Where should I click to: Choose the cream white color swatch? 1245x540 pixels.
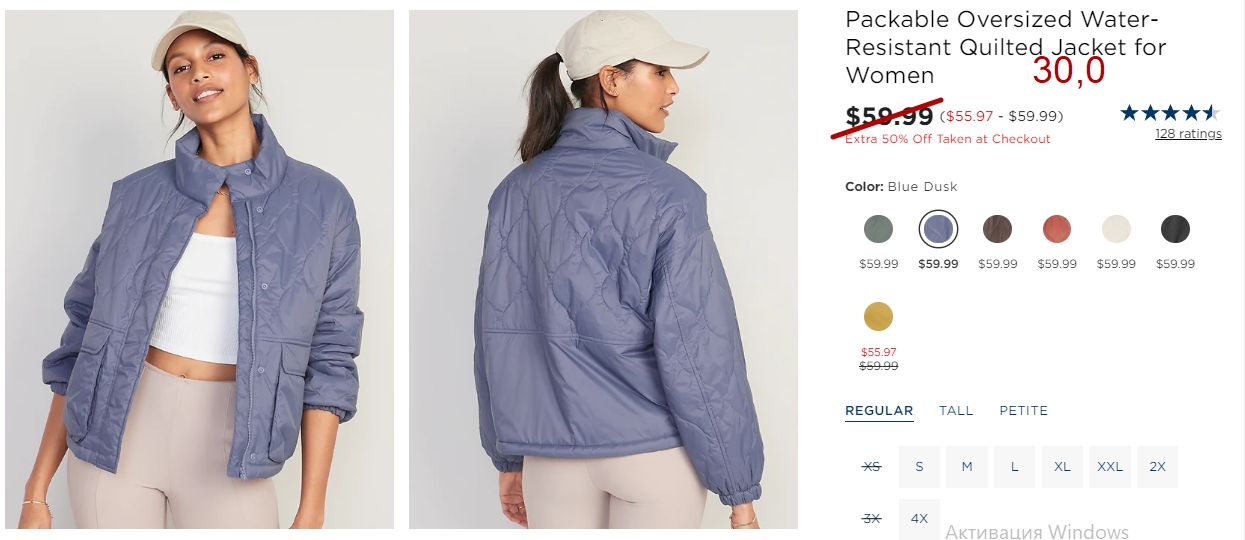coord(1116,229)
